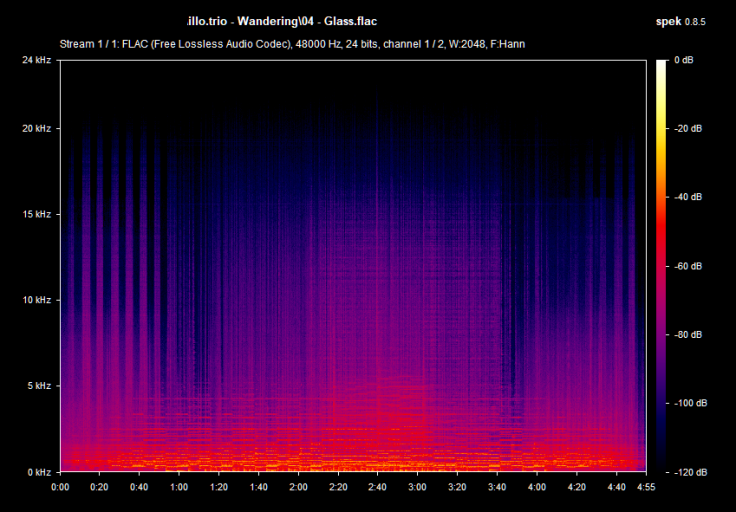The image size is (736, 512).
Task: Click the -60 dB scale label
Action: (x=688, y=266)
